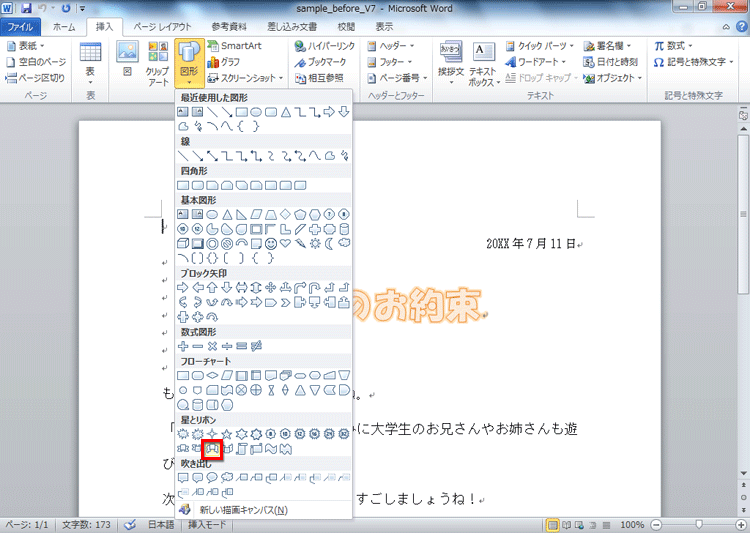750x533 pixels.
Task: Insert a SmartArt graphic
Action: pyautogui.click(x=235, y=46)
